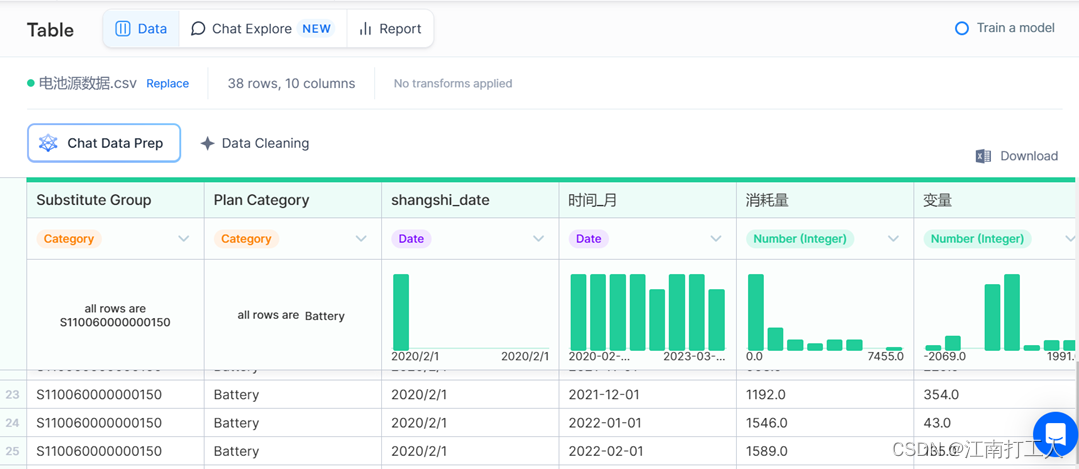
Task: Click No transforms applied text
Action: tap(453, 83)
